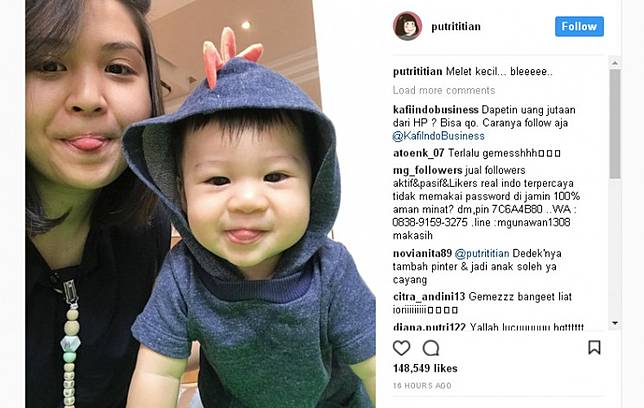This screenshot has height=408, width=644.
Task: Click the @putrititian mention in novianita89's comment
Action: click(x=482, y=253)
